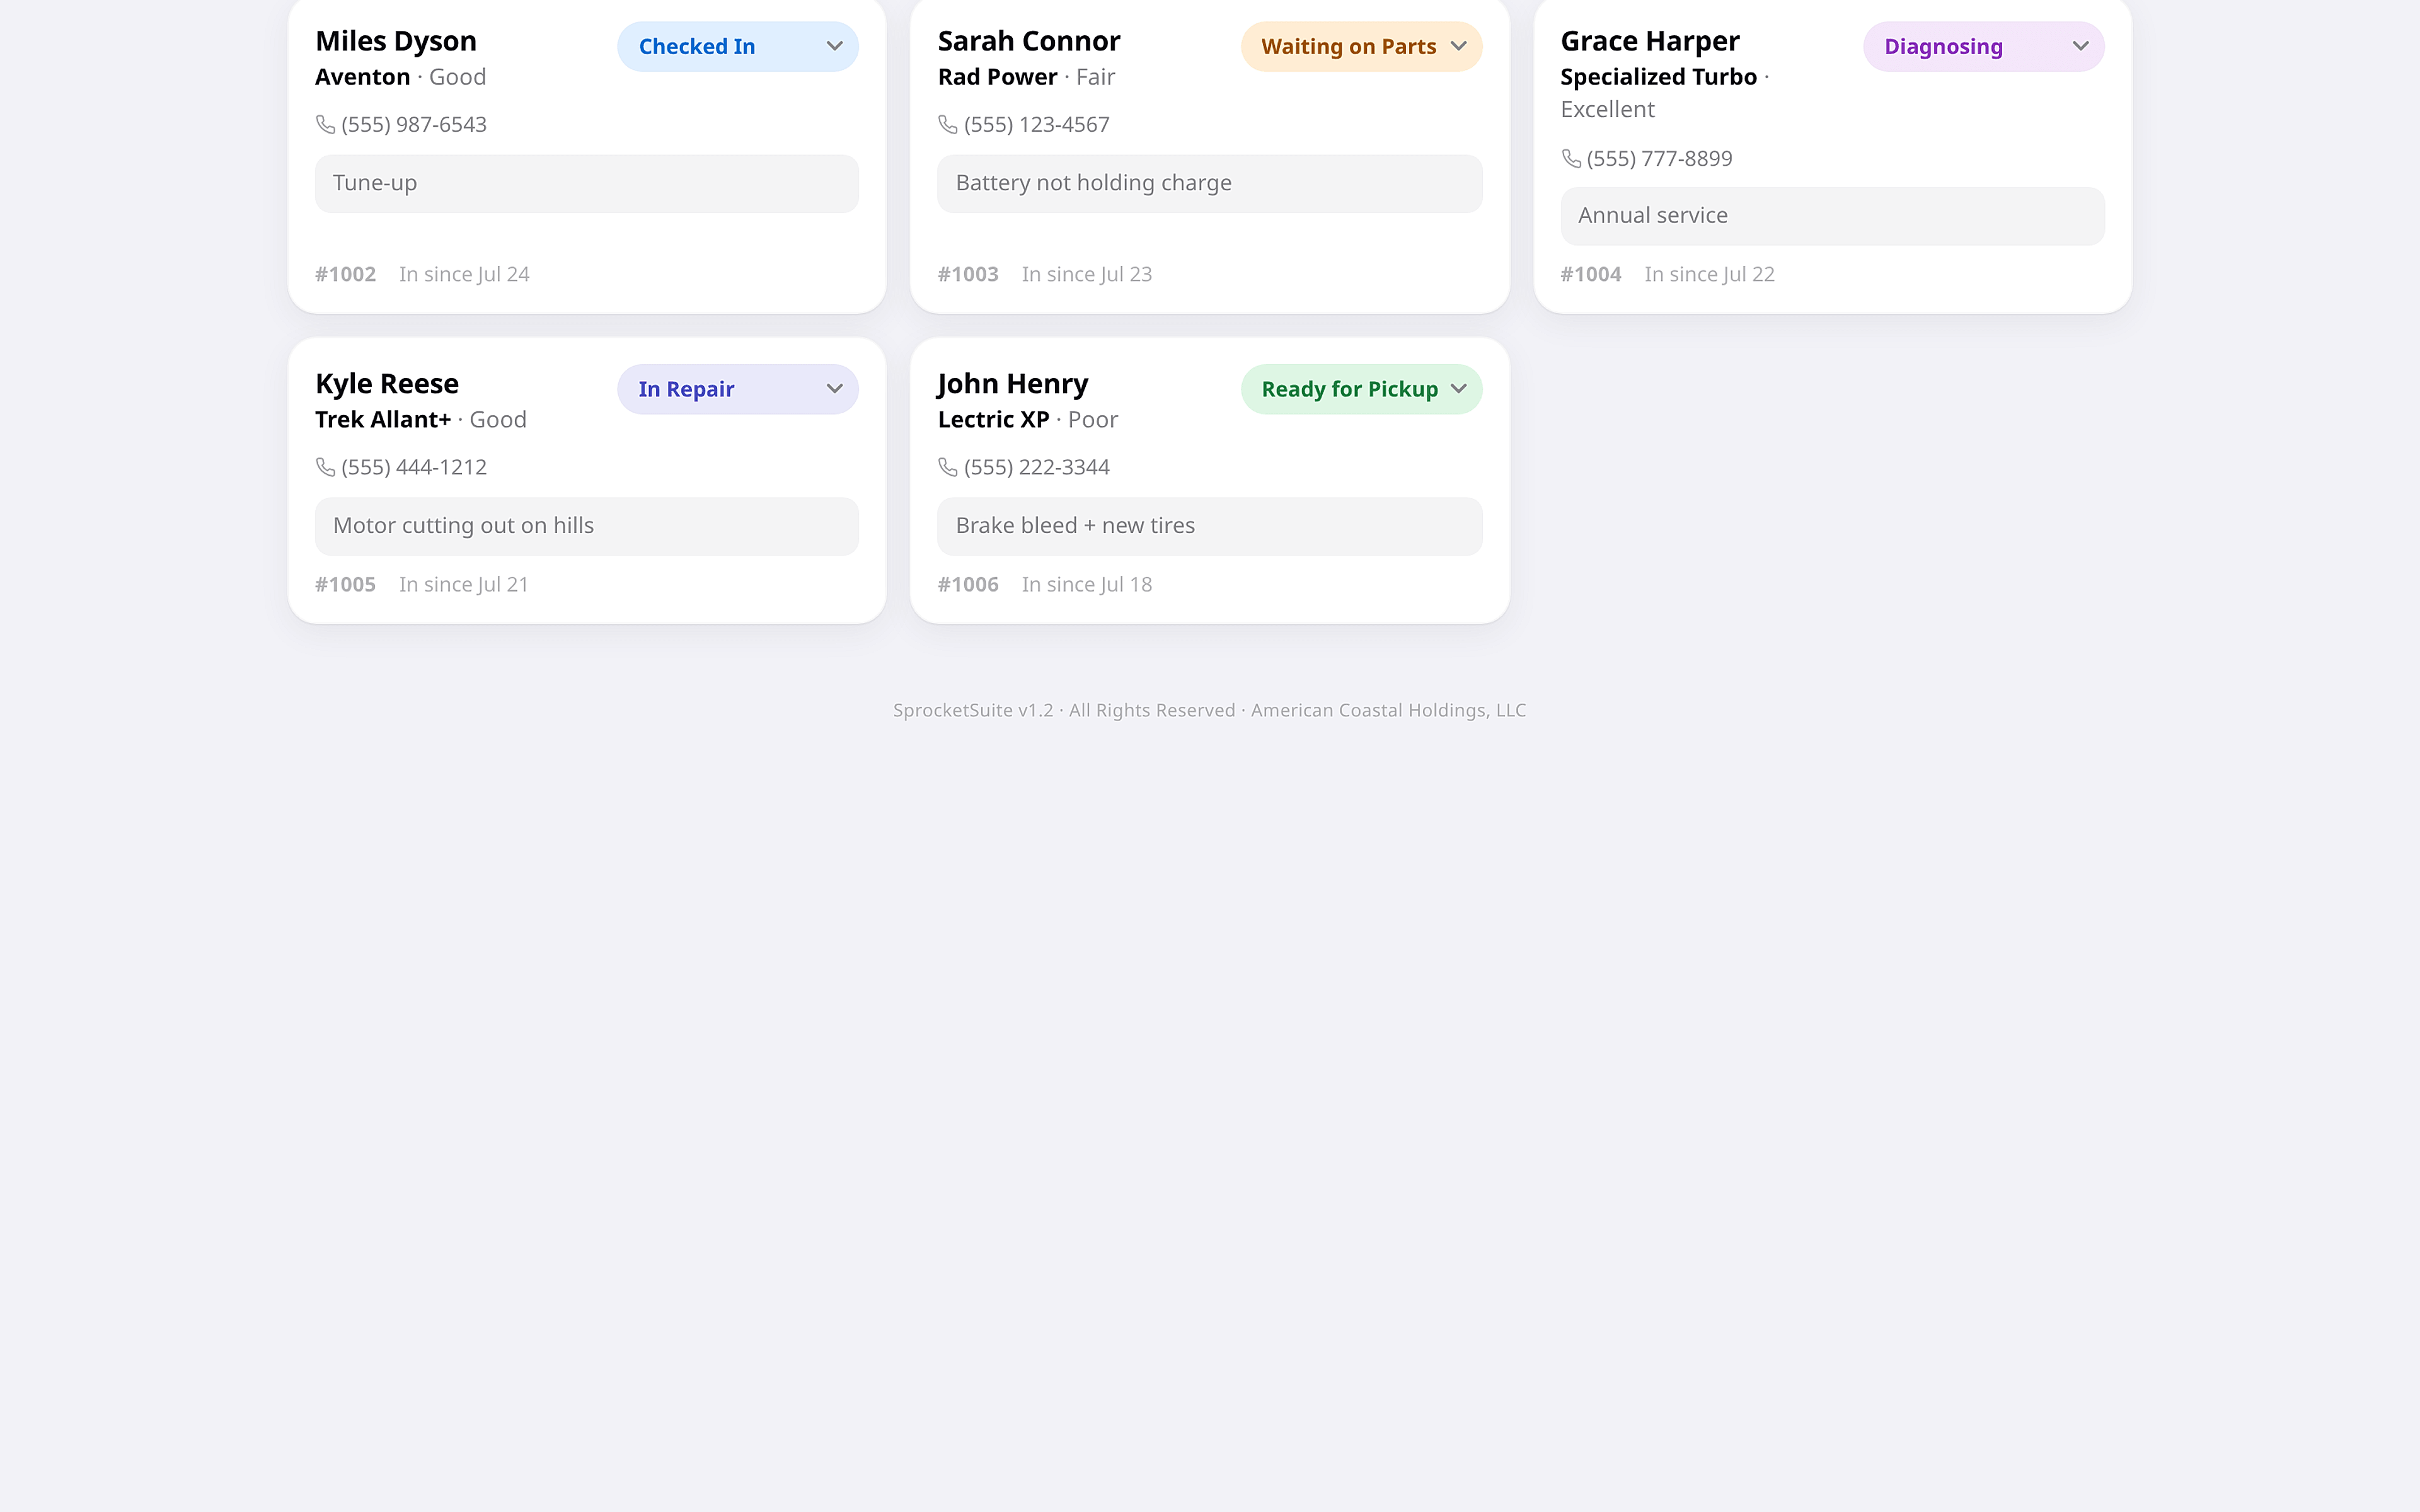Click the In since Jul 21 date
This screenshot has height=1512, width=2420.
coord(464,584)
